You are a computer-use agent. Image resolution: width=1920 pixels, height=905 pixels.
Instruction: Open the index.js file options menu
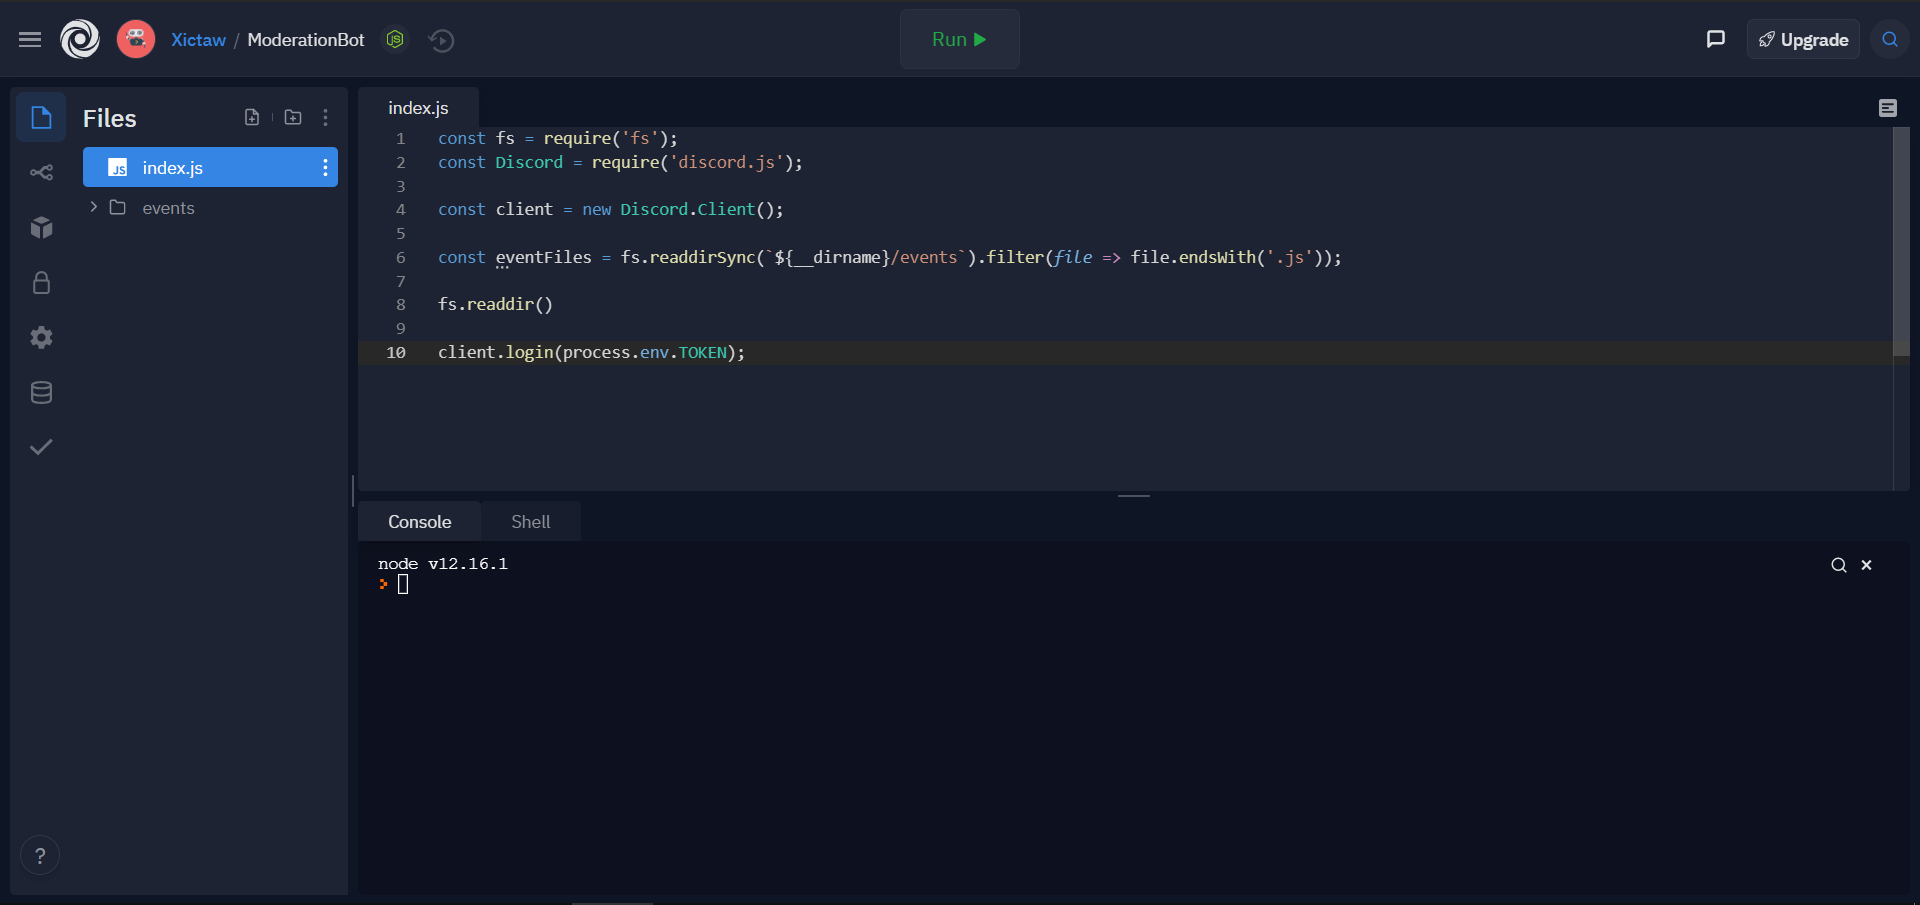click(325, 167)
